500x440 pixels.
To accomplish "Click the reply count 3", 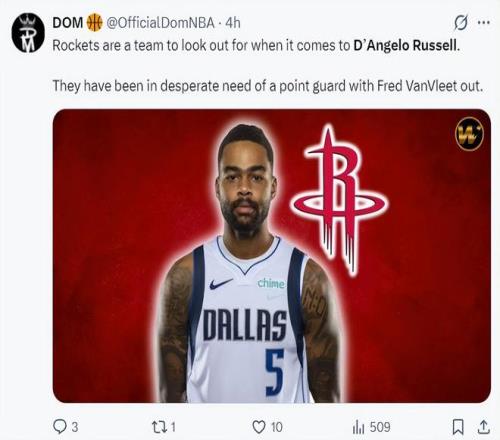I will tap(75, 427).
